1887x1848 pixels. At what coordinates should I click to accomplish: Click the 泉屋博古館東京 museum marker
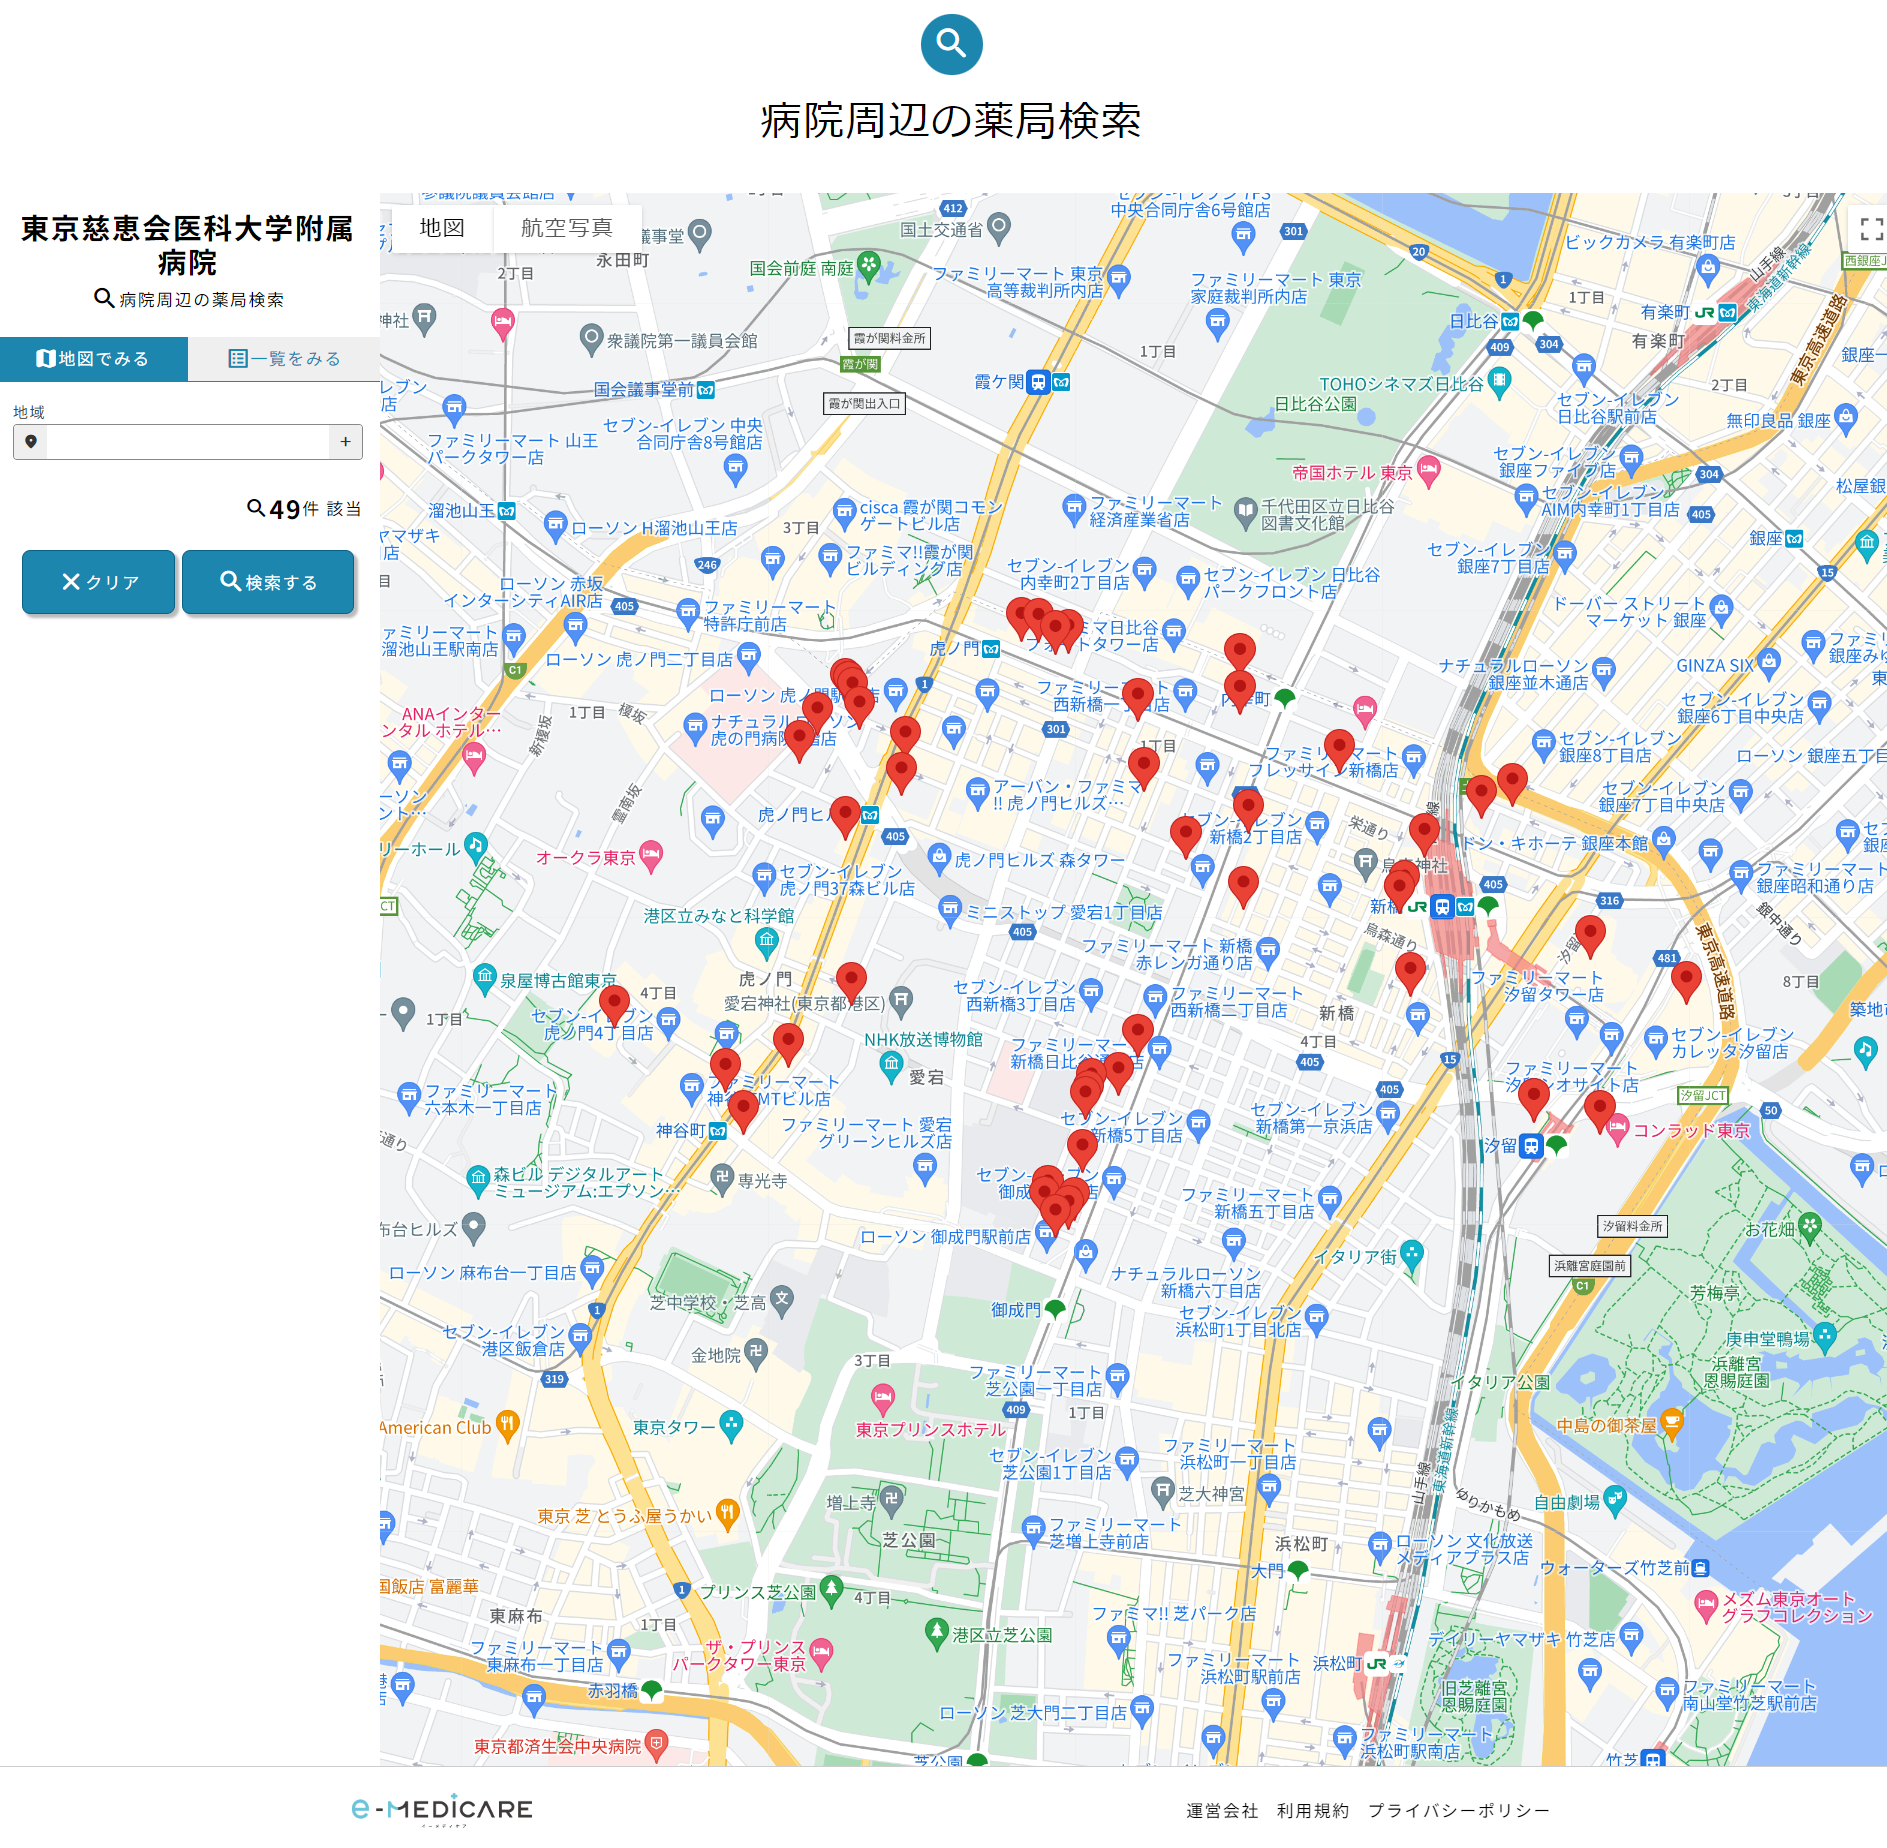(x=485, y=978)
